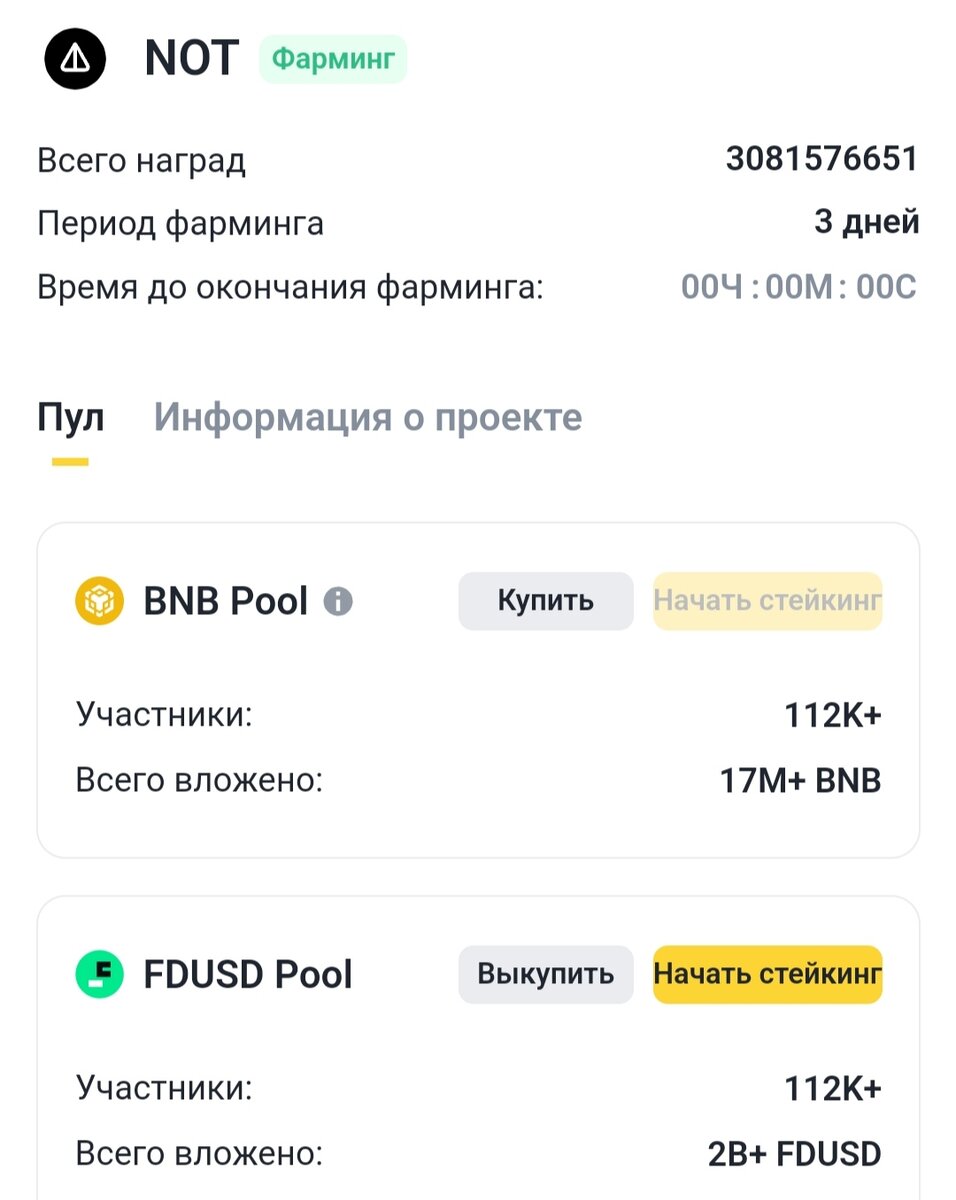Tap 2B+ FDUSD total invested value
The width and height of the screenshot is (956, 1200).
[x=795, y=1154]
